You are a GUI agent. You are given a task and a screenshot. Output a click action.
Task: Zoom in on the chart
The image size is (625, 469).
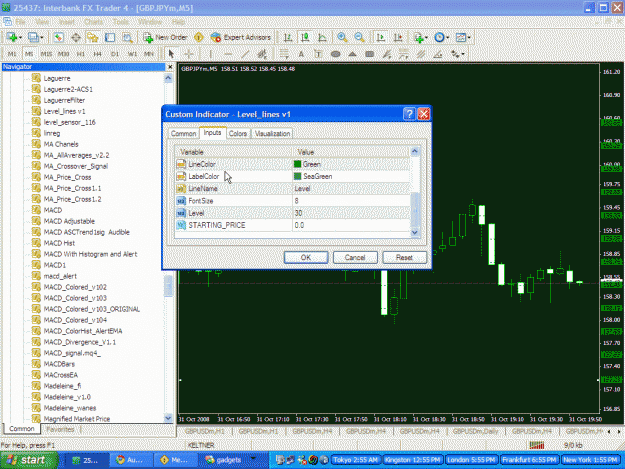tap(342, 37)
